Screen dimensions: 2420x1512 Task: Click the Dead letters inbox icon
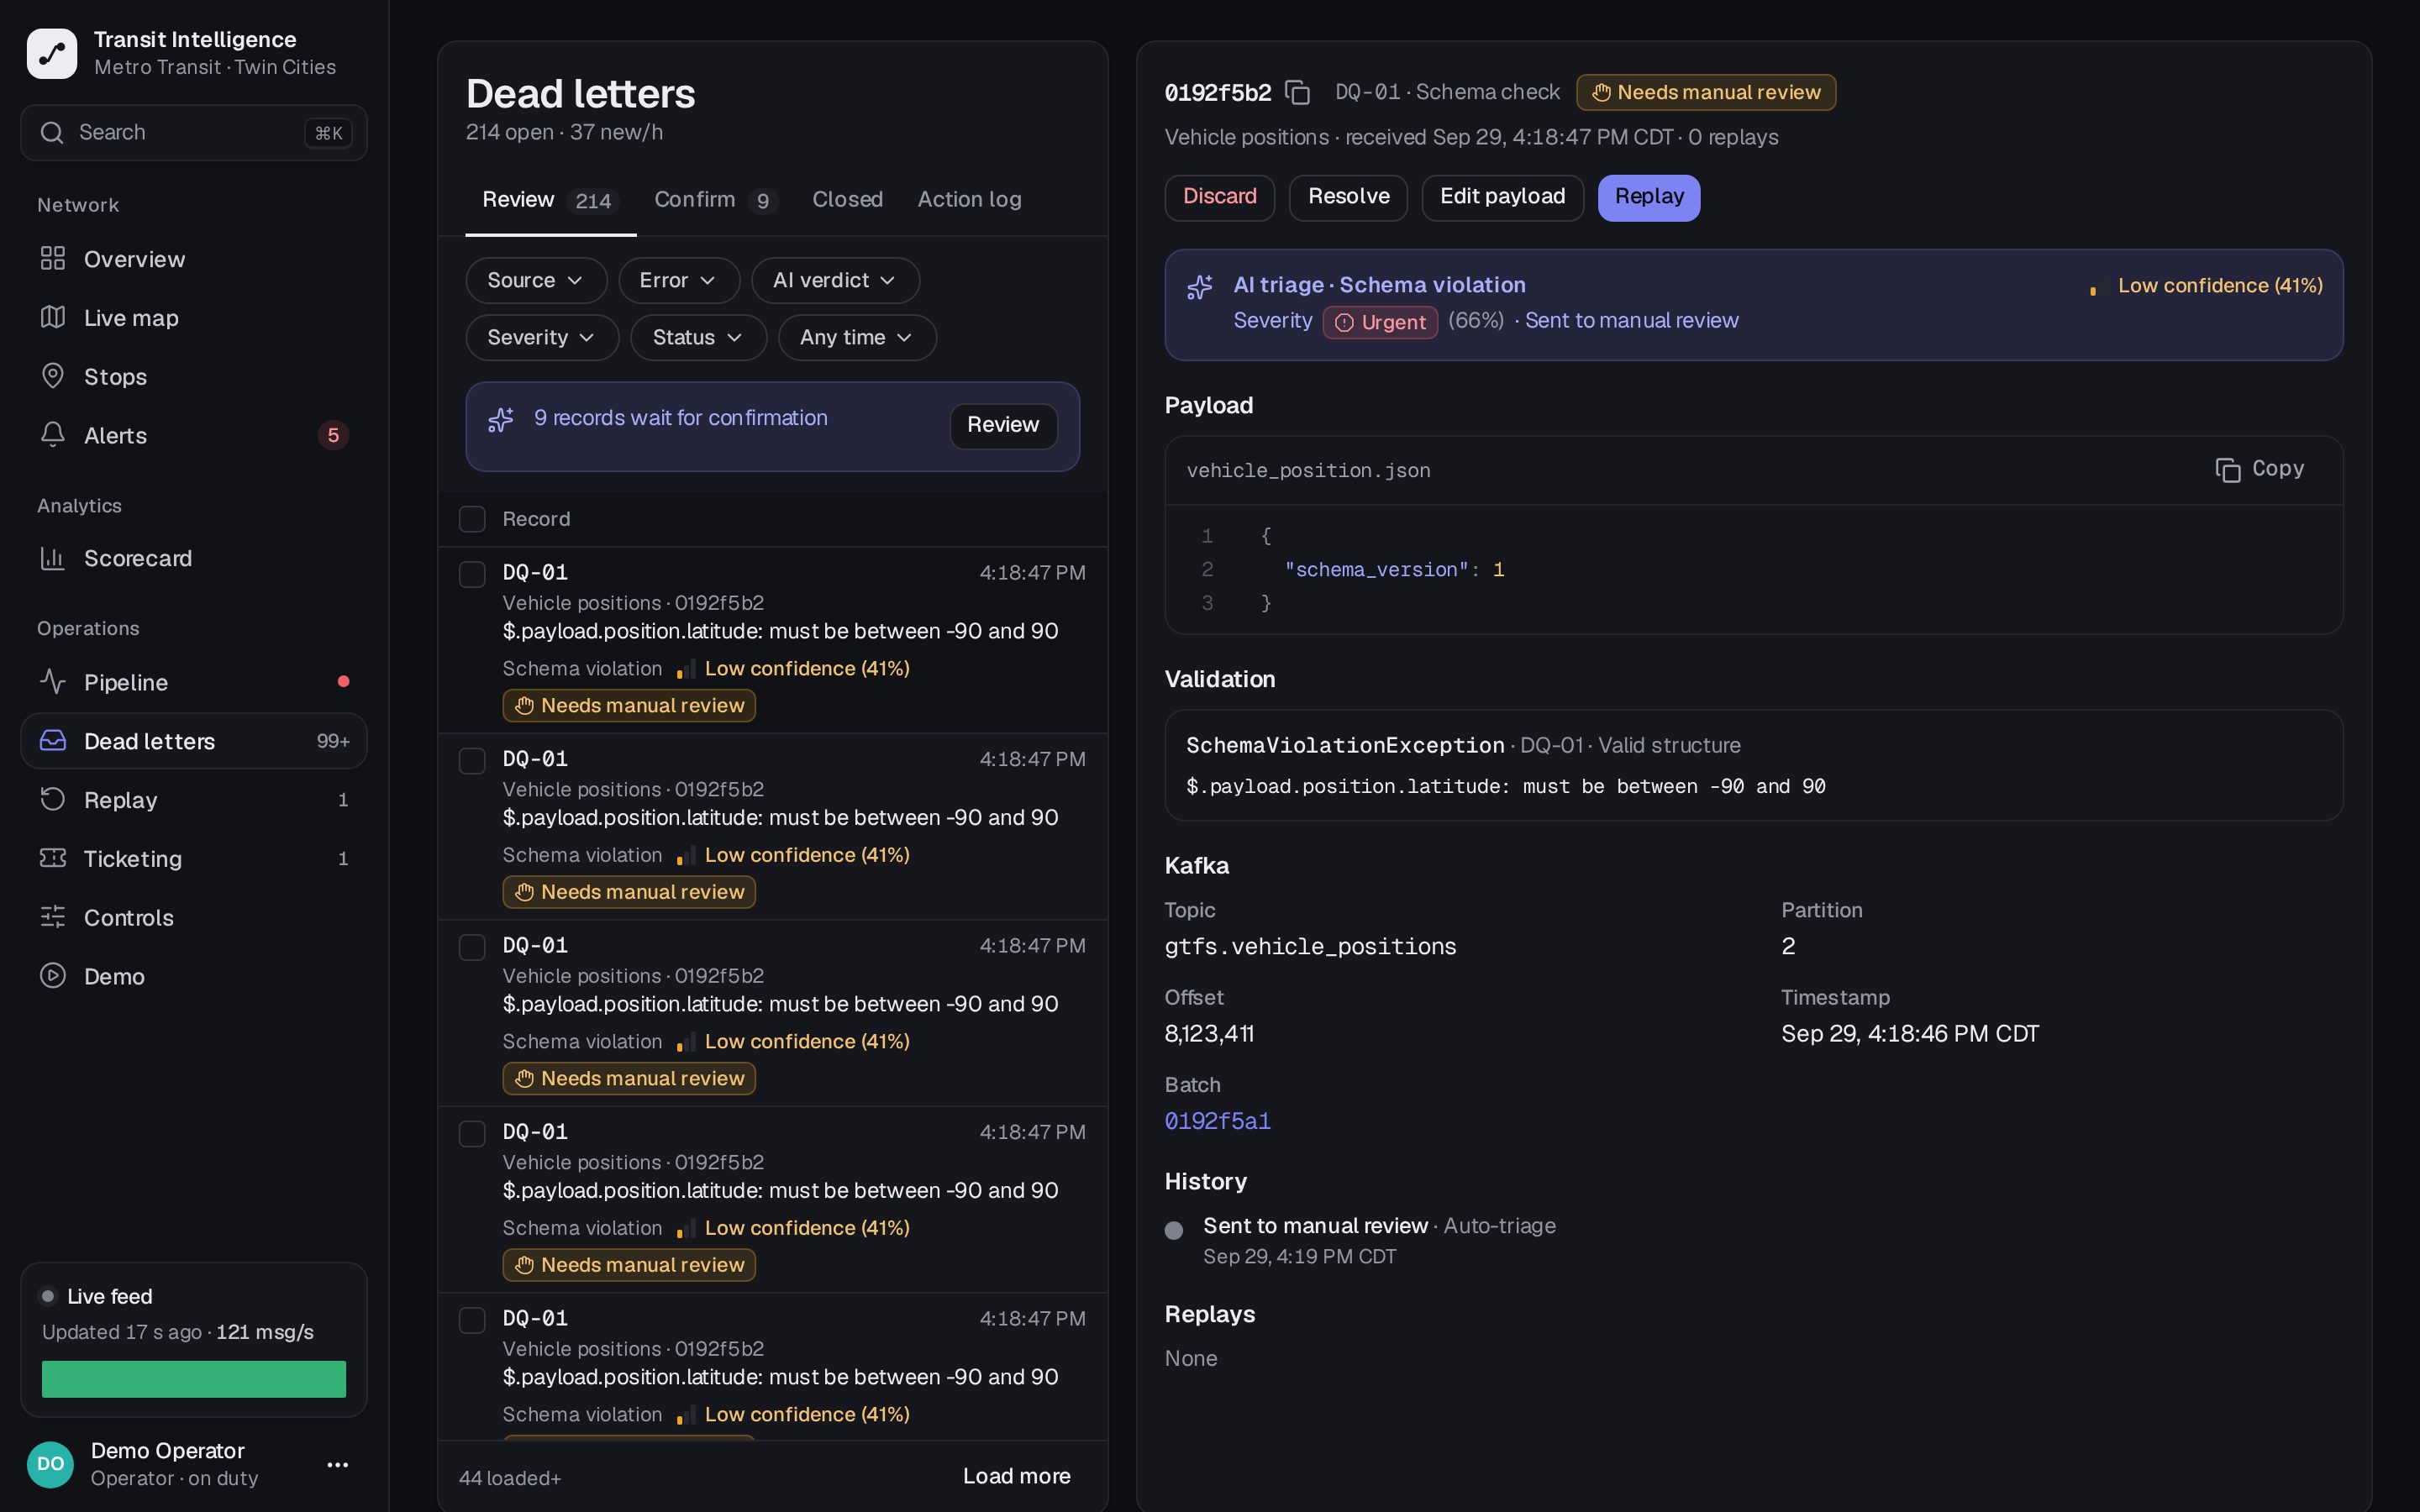point(53,741)
